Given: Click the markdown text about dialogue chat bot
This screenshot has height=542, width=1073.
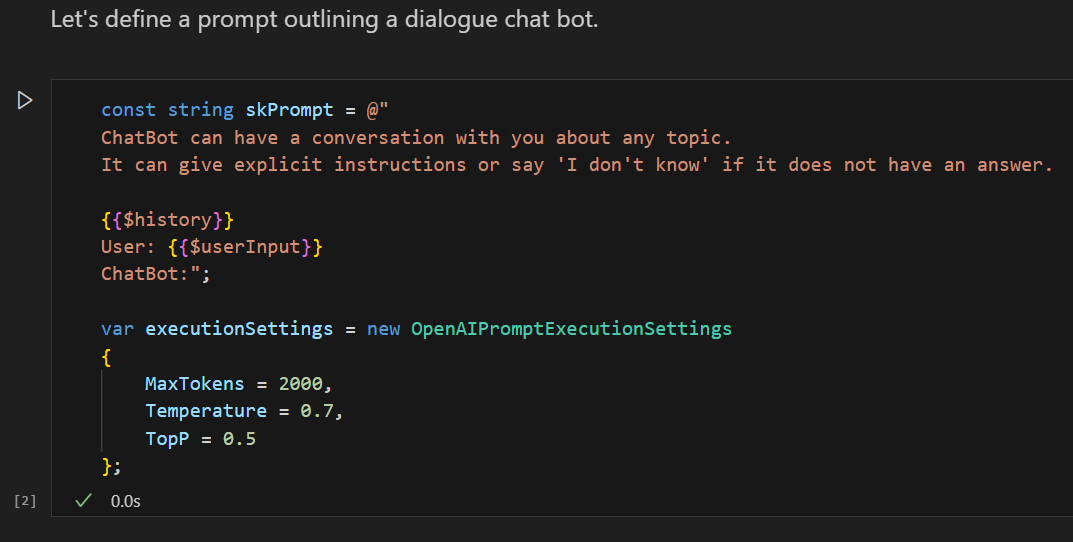Looking at the screenshot, I should [x=324, y=19].
